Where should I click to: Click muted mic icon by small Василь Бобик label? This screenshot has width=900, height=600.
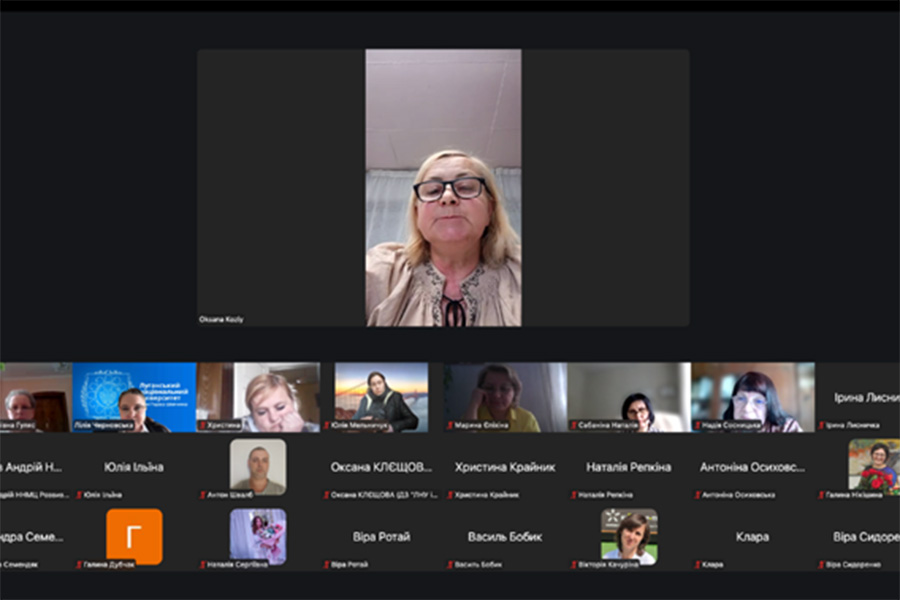pyautogui.click(x=451, y=565)
